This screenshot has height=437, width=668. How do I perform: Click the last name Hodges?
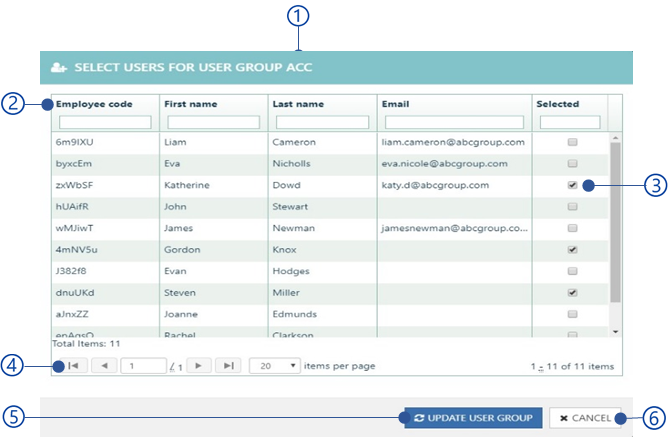coord(291,271)
